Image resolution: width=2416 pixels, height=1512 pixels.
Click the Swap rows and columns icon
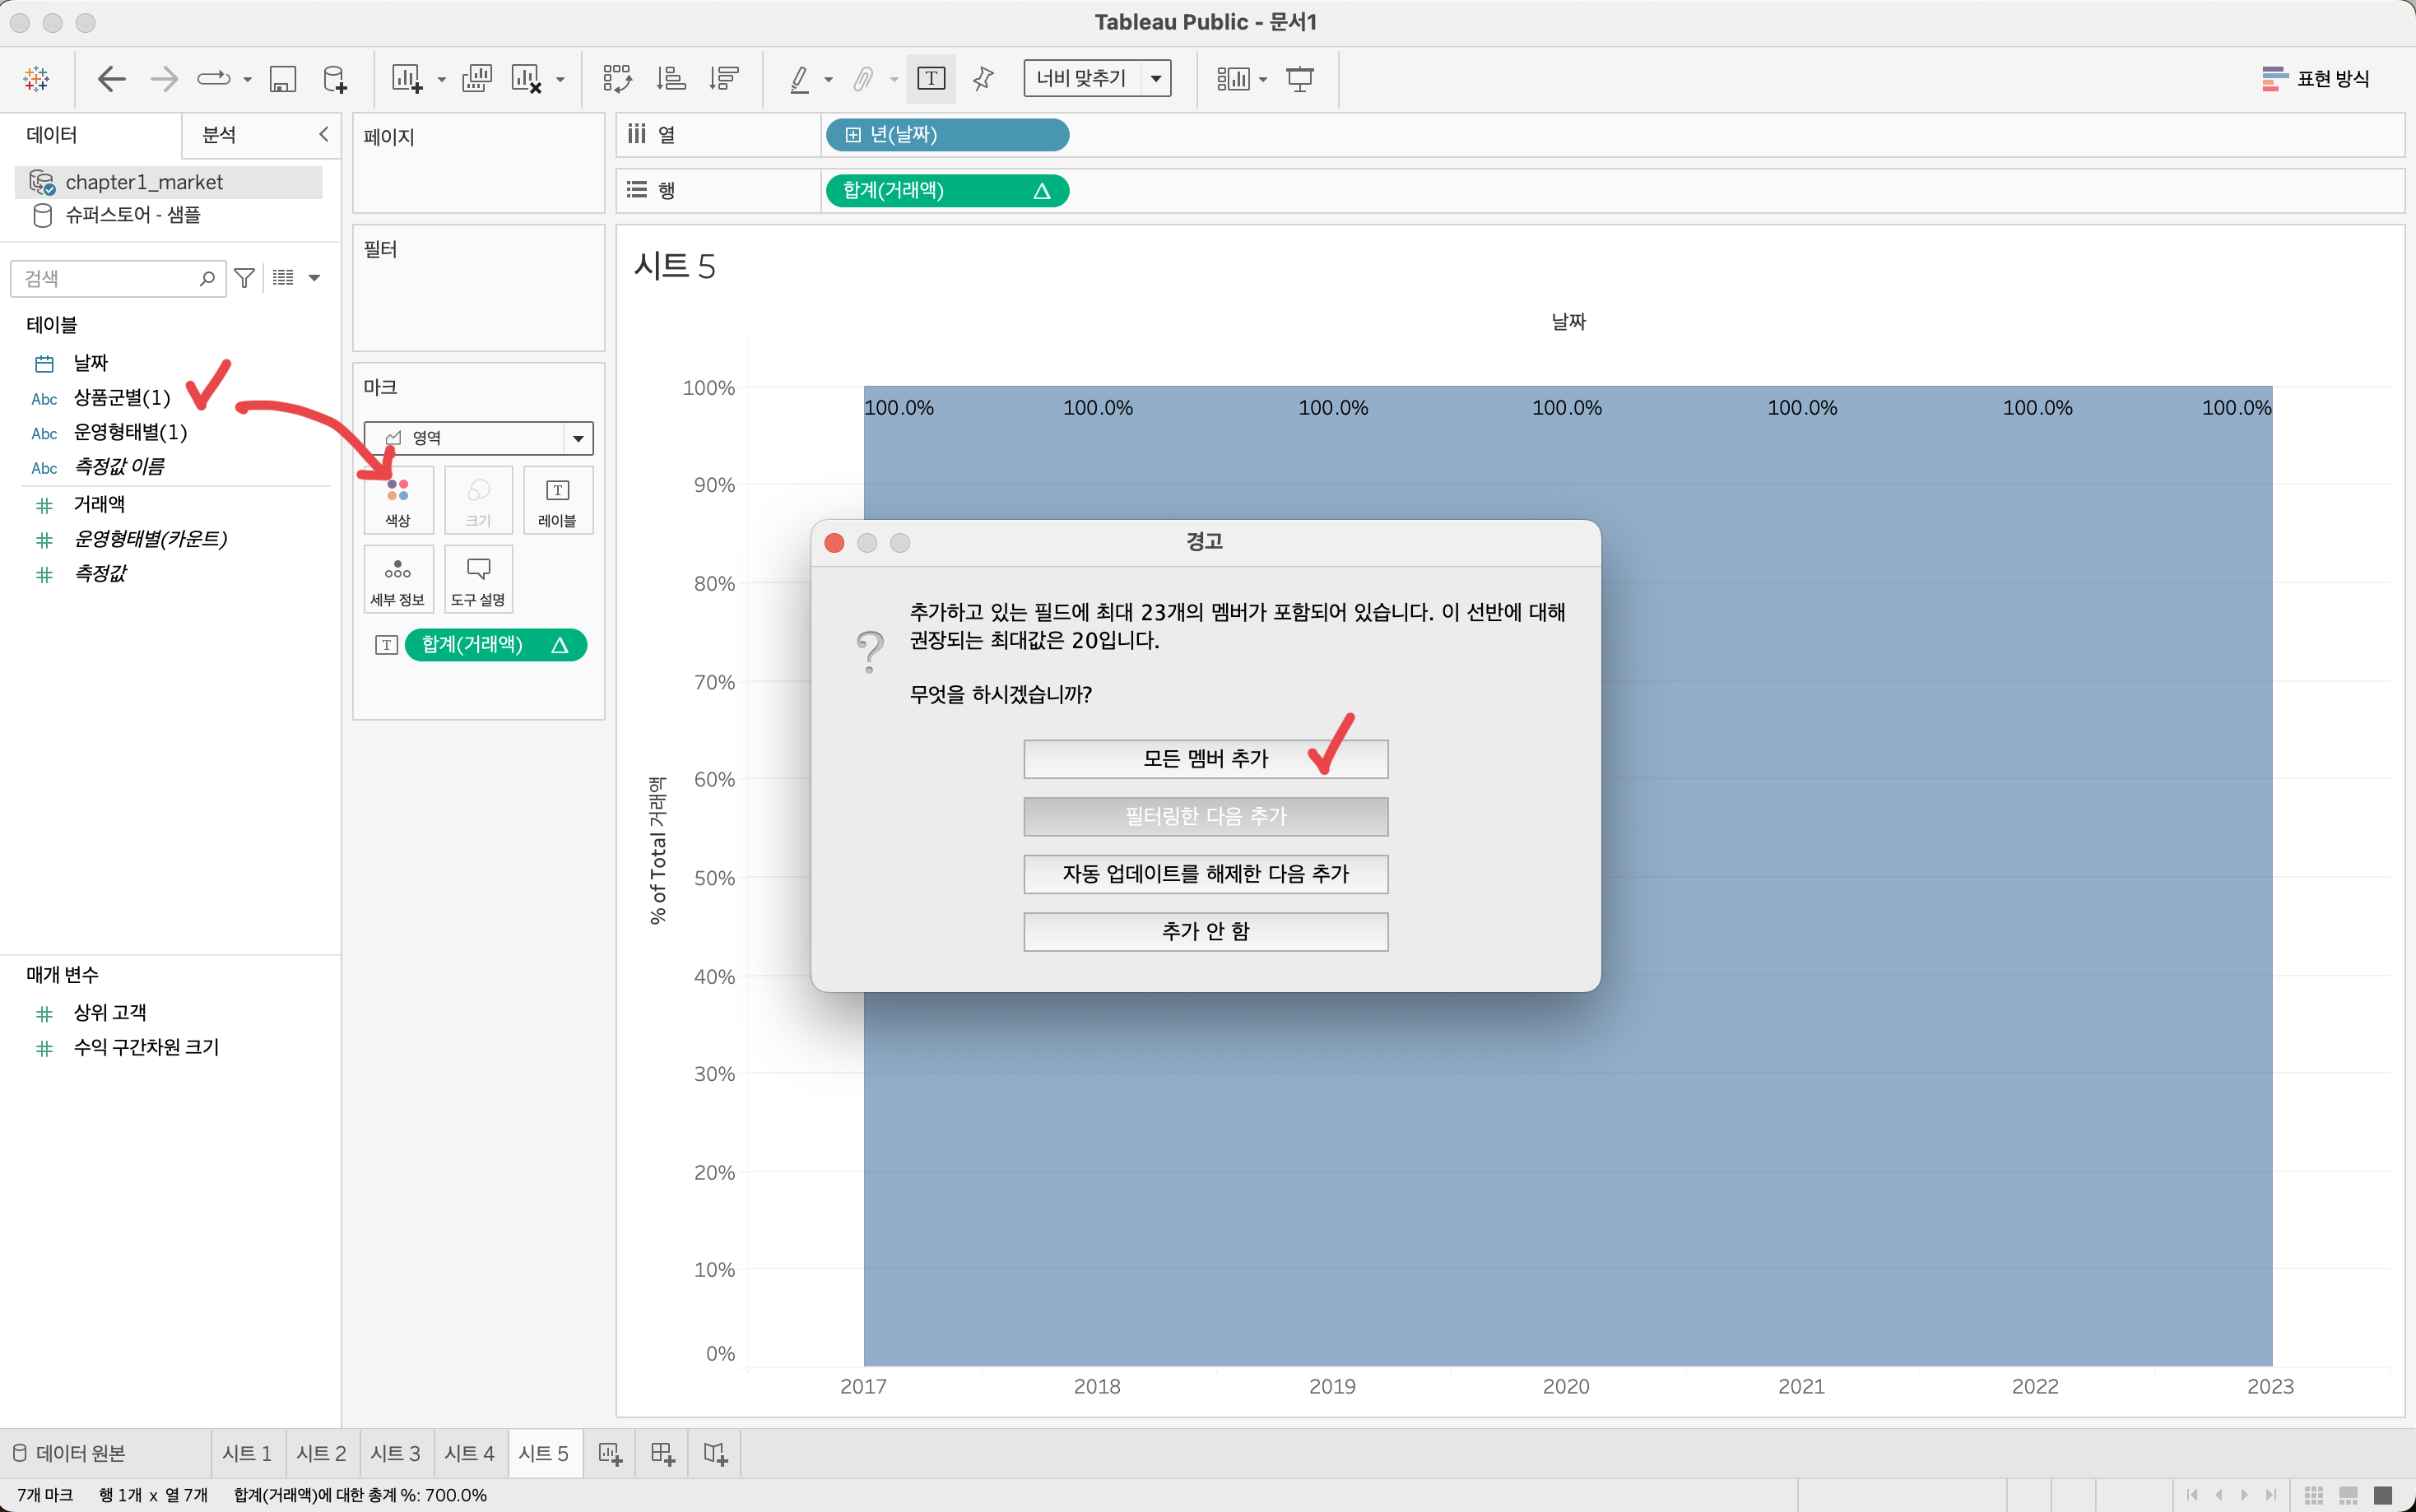(x=617, y=79)
